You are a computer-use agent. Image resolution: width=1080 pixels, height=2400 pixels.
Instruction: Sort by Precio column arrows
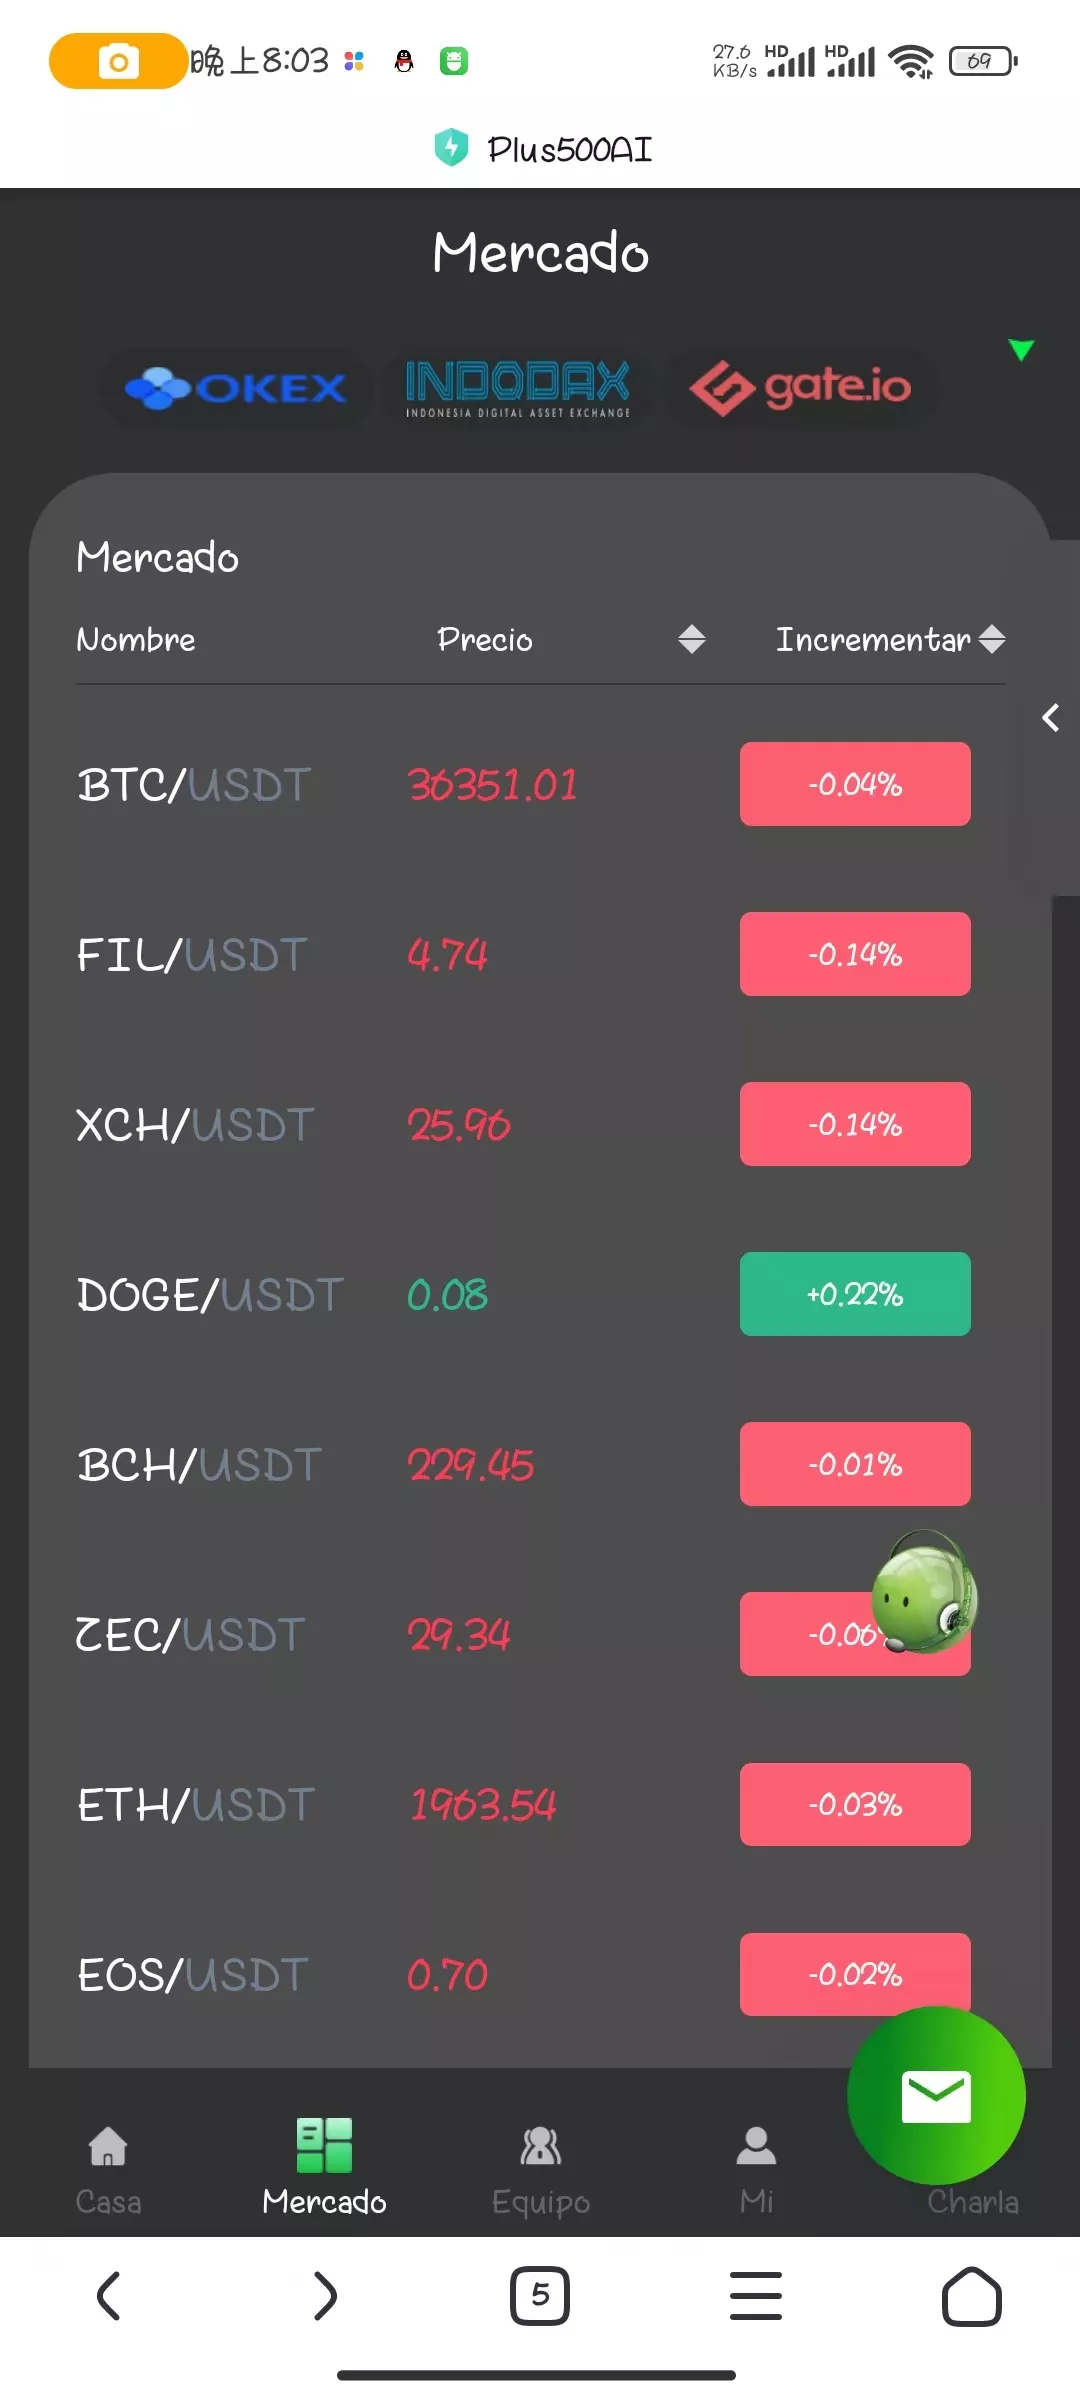(691, 639)
